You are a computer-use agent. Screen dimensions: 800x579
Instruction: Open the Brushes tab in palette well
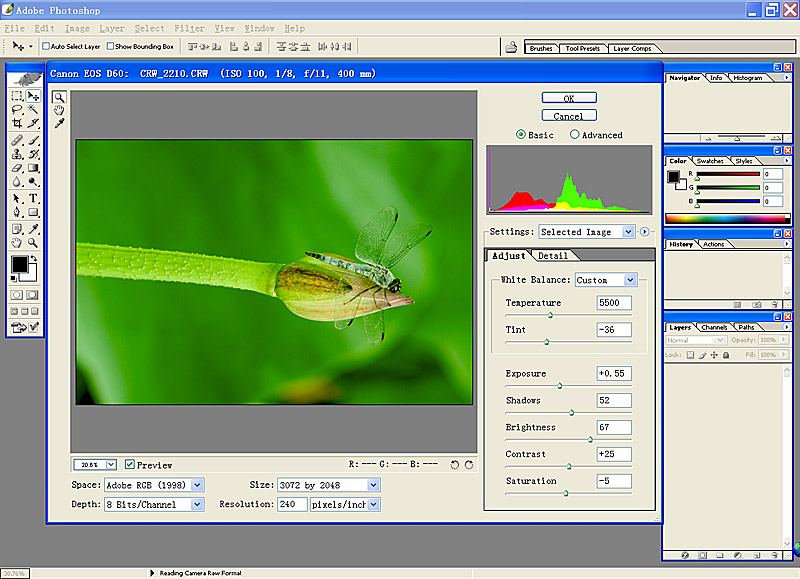[541, 48]
